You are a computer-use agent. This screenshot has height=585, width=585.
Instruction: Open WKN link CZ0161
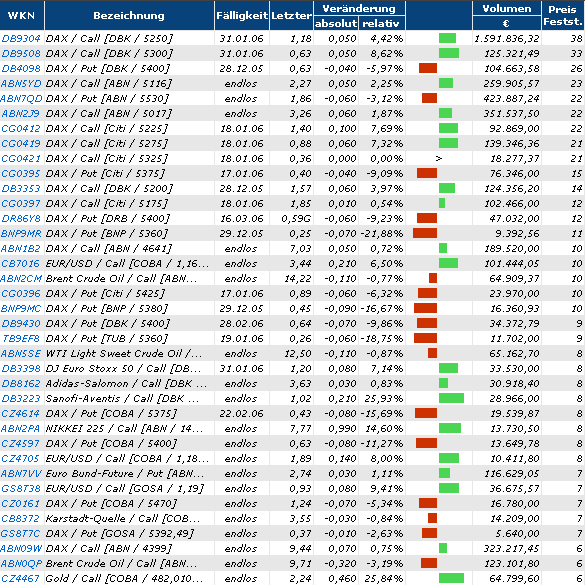tap(21, 503)
